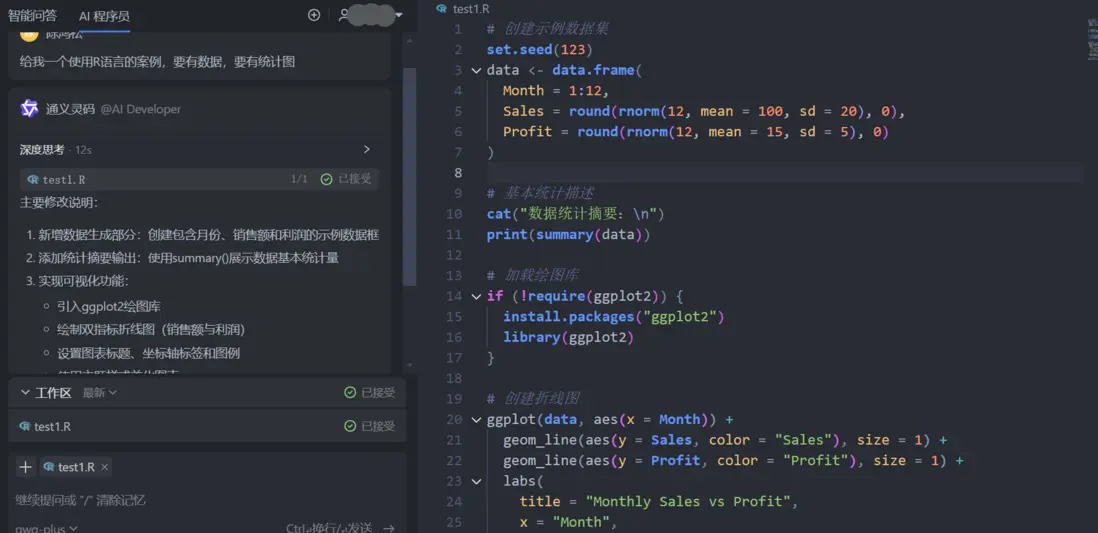
Task: Click the test1.R context chip
Action: 76,467
